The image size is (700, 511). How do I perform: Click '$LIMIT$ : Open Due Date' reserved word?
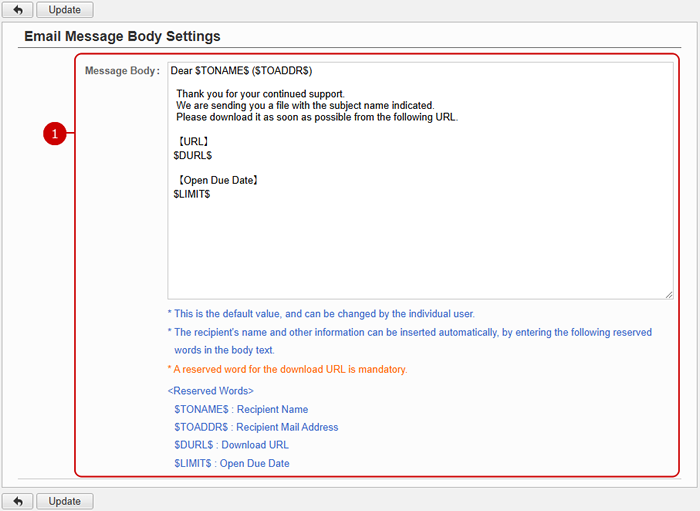232,463
